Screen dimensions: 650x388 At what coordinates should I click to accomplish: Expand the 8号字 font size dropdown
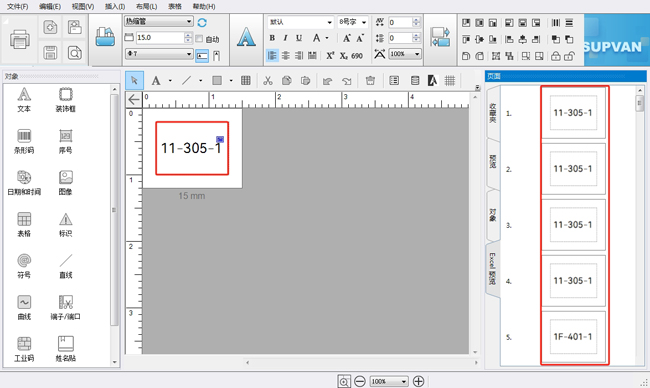point(353,22)
